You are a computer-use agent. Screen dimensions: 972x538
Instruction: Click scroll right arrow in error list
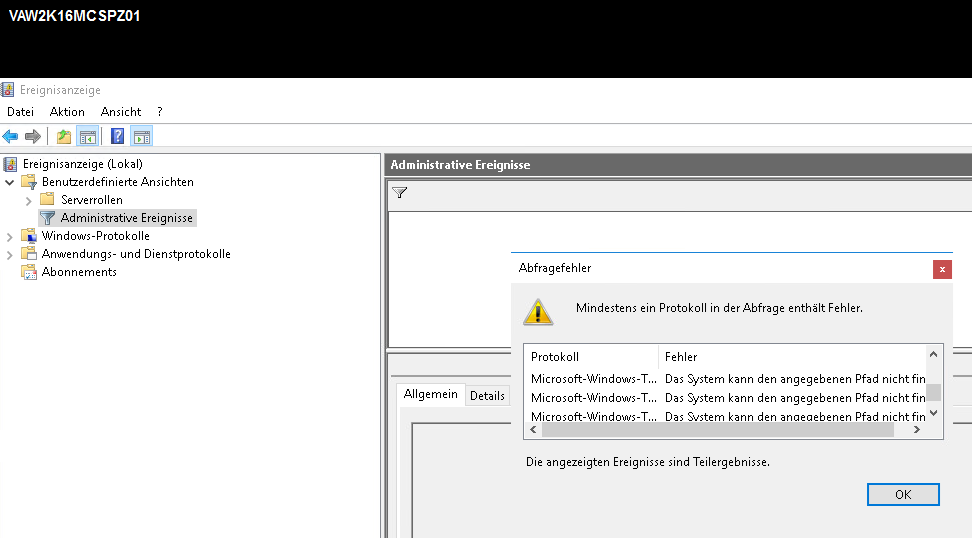[x=917, y=430]
